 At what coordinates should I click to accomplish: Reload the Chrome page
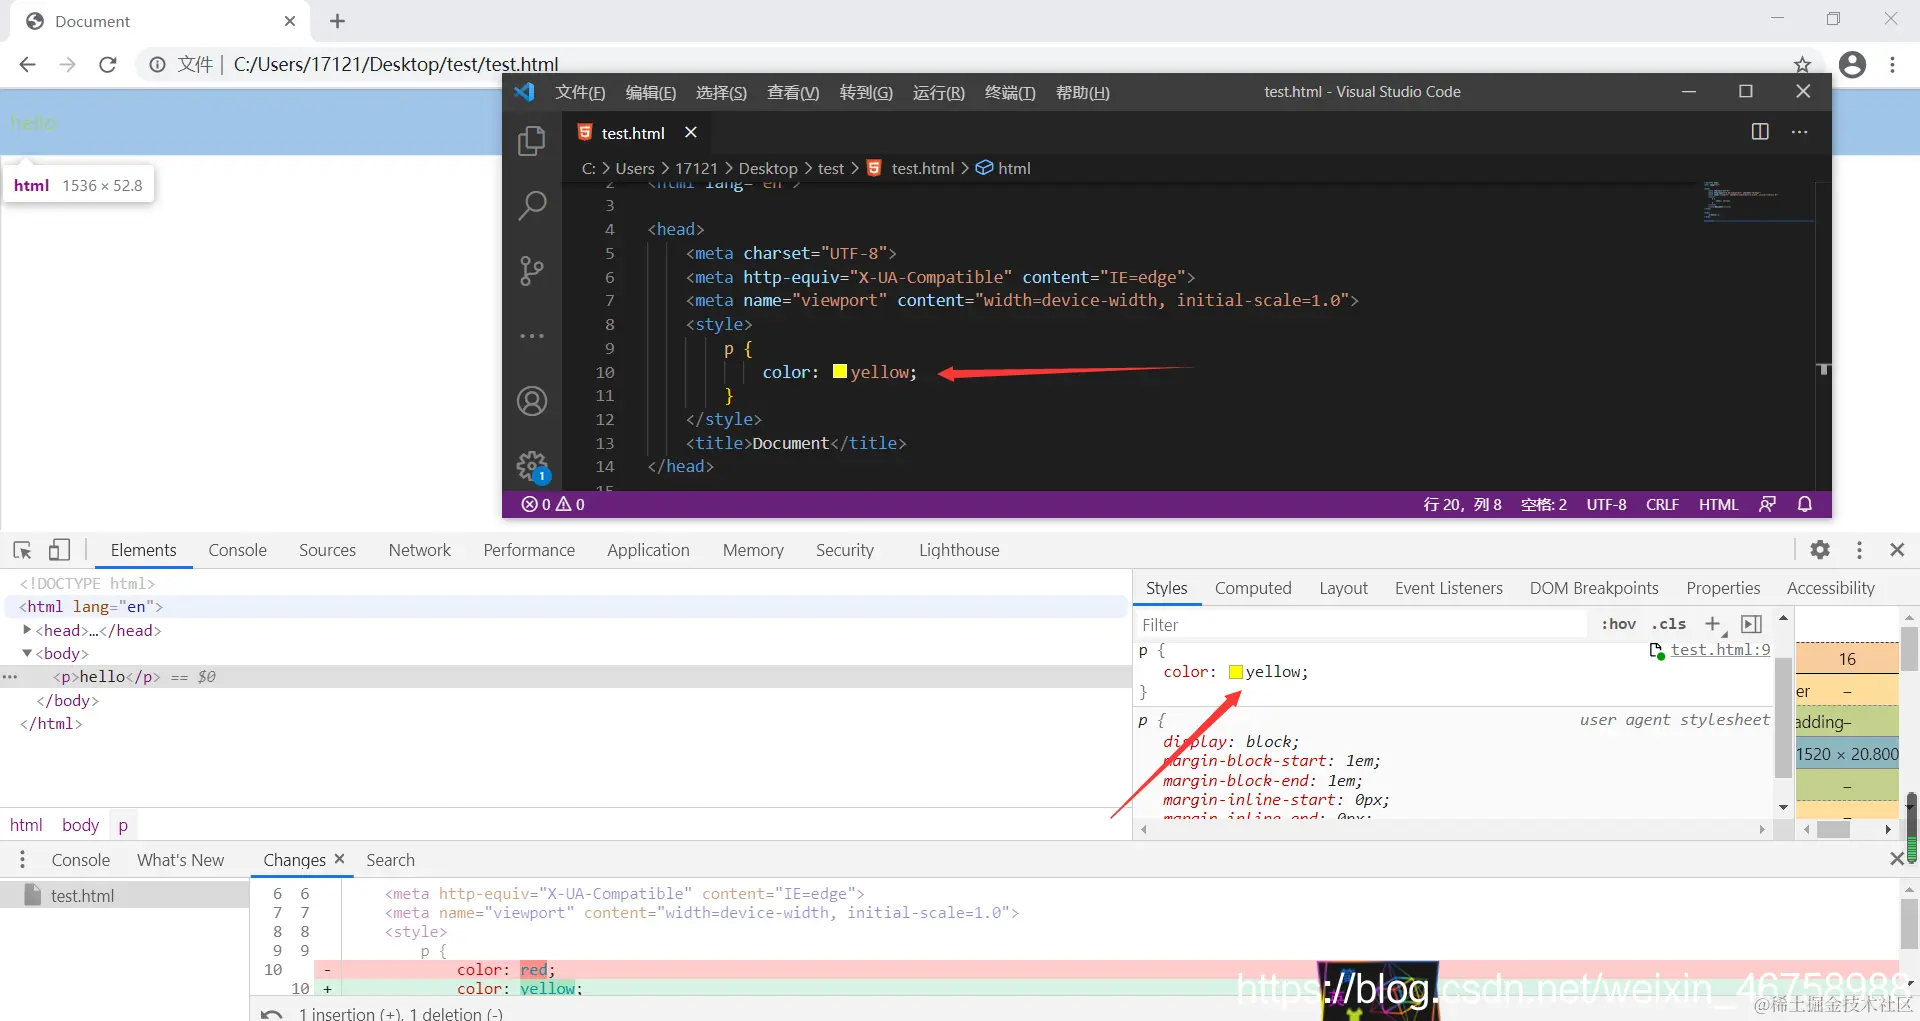(x=108, y=65)
